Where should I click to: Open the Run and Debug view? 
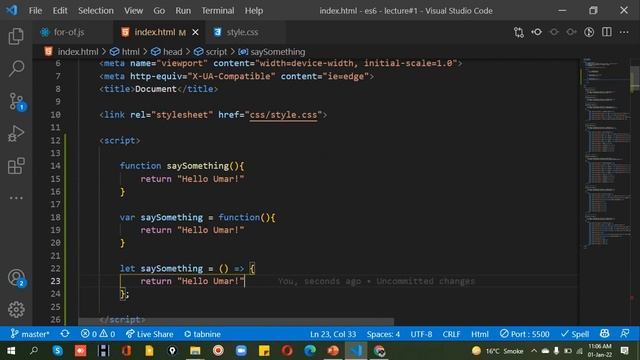click(x=16, y=133)
